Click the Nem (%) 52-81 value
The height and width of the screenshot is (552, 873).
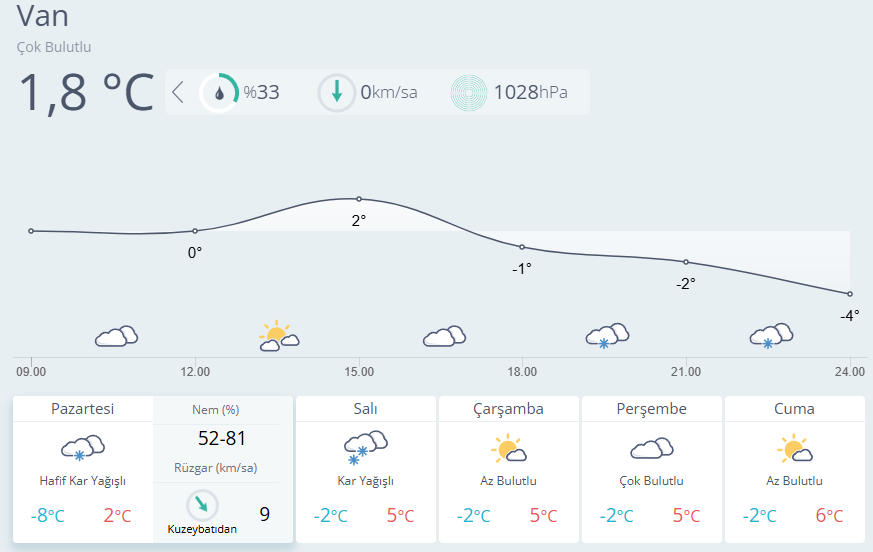pos(222,438)
